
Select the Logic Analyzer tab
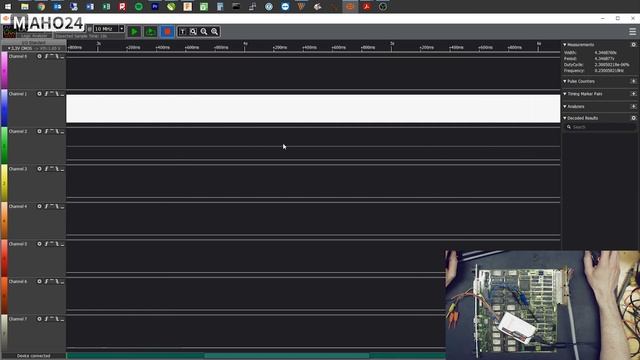[x=34, y=36]
